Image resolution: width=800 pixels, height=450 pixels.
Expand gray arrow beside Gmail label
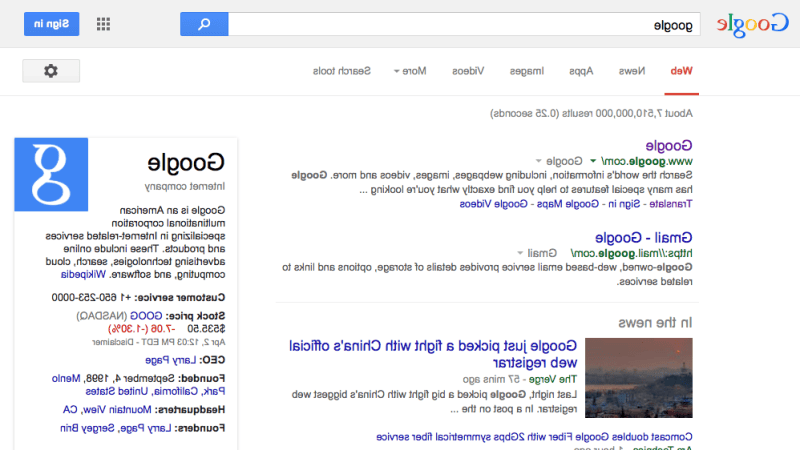520,253
